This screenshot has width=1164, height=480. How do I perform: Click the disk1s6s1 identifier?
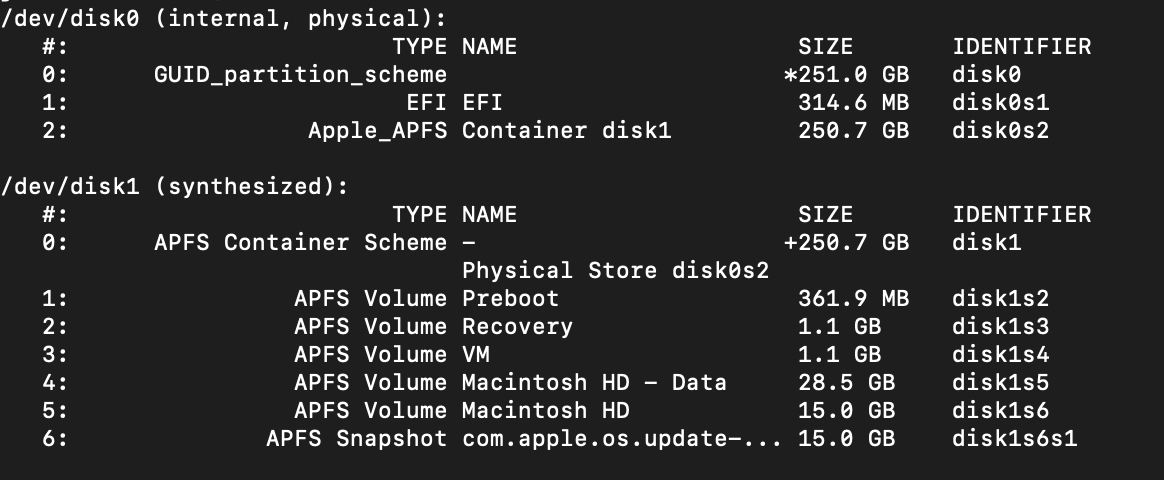tap(1014, 438)
